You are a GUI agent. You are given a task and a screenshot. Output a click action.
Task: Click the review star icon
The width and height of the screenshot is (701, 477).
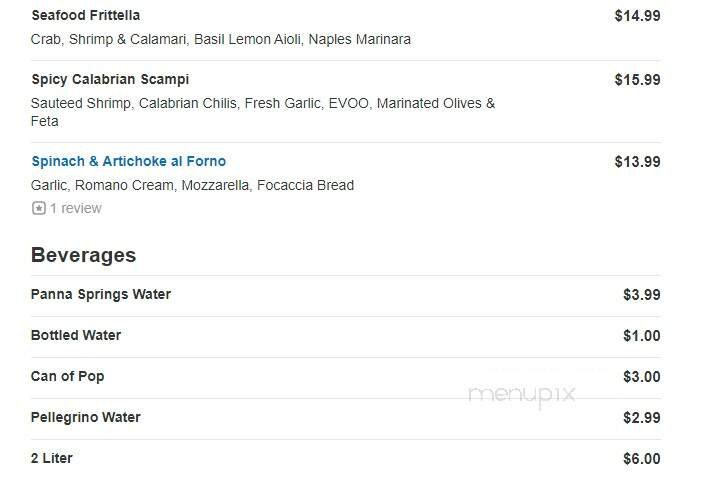pyautogui.click(x=39, y=208)
